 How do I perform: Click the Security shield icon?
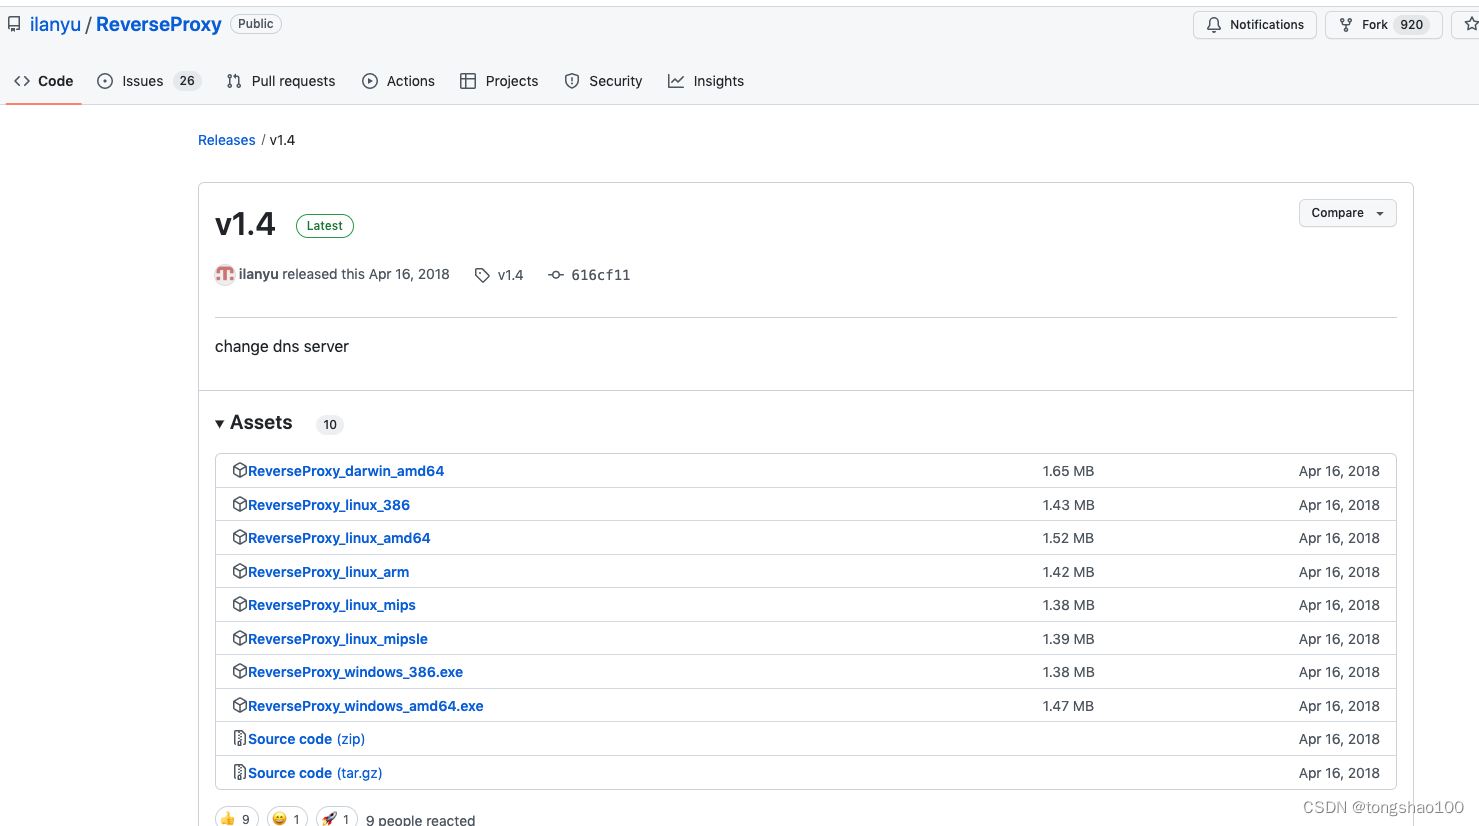point(572,81)
